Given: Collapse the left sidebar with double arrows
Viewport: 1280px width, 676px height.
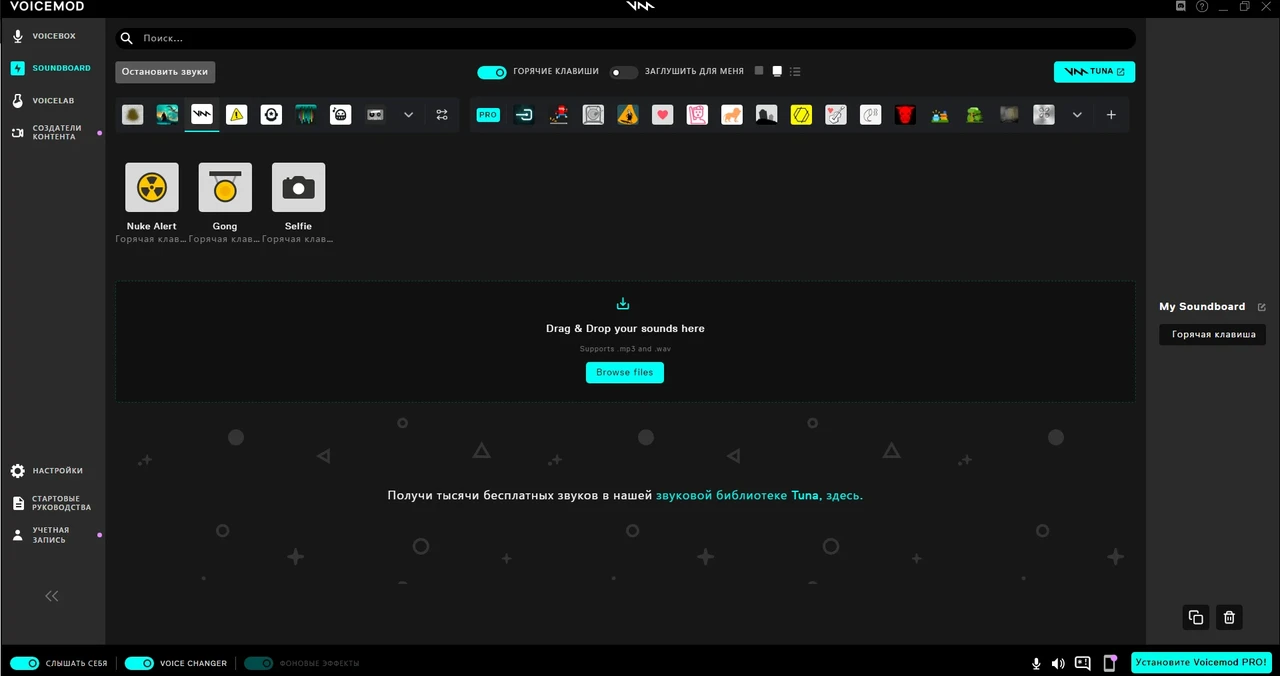Looking at the screenshot, I should 51,596.
